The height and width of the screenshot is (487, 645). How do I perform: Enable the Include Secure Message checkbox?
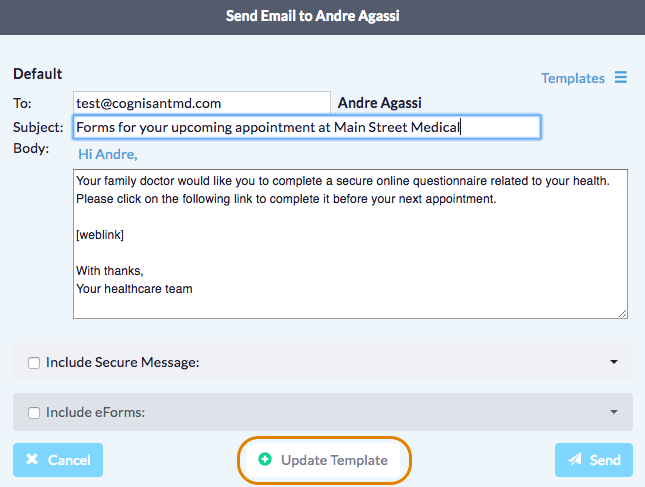[34, 363]
